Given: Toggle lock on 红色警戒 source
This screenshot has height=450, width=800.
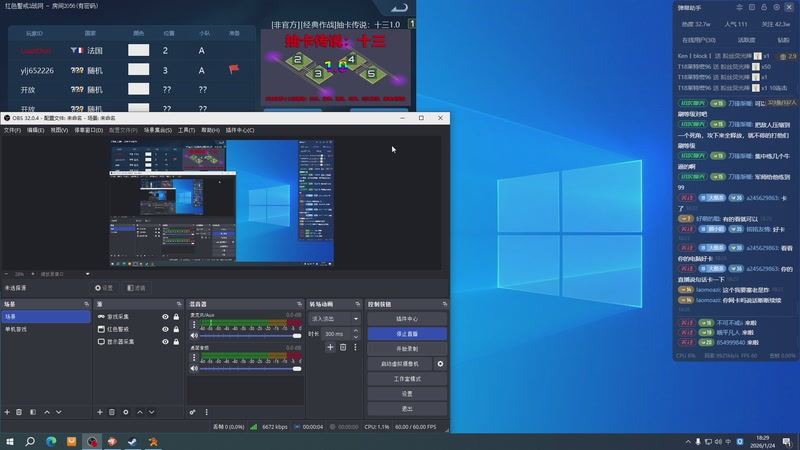Looking at the screenshot, I should pos(176,329).
